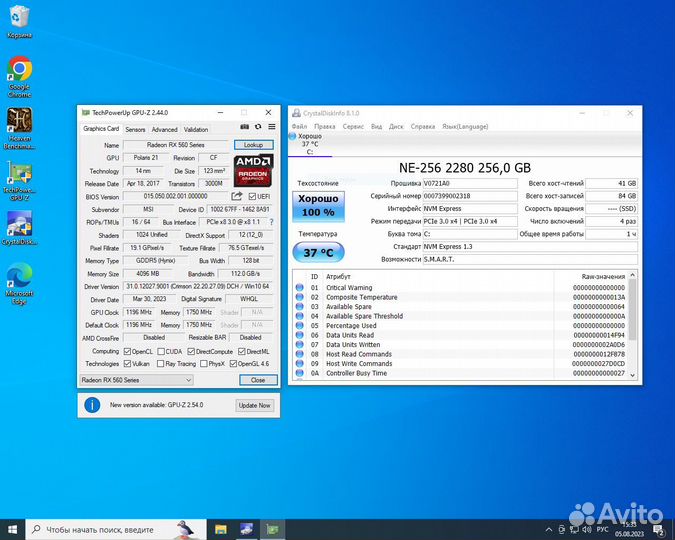Click the GPU-Z screenshot camera icon
Viewport: 675px width, 540px height.
(x=245, y=127)
